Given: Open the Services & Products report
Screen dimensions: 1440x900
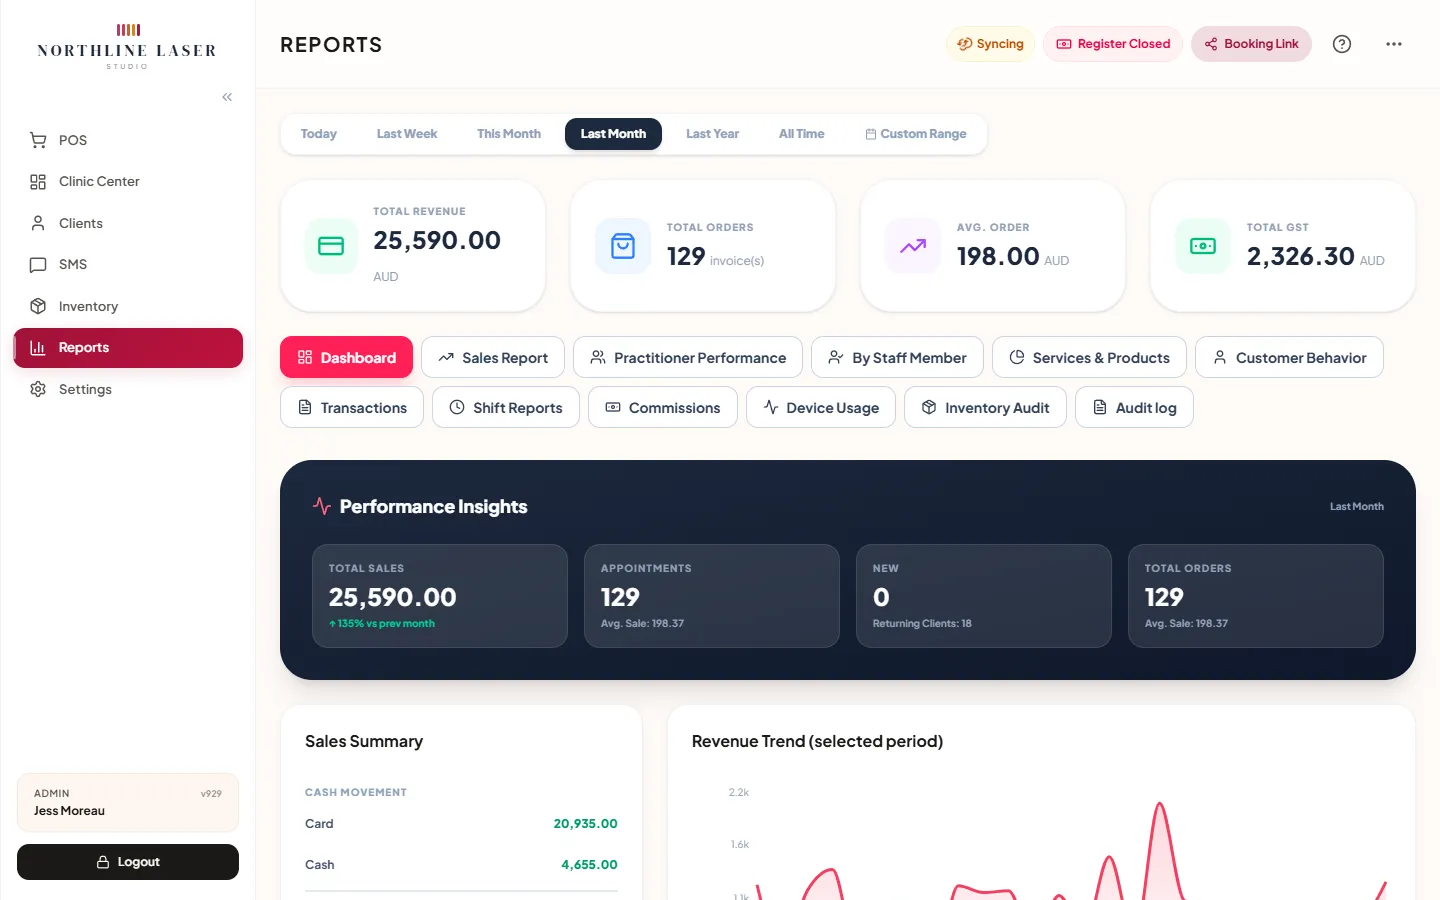Looking at the screenshot, I should [1089, 357].
